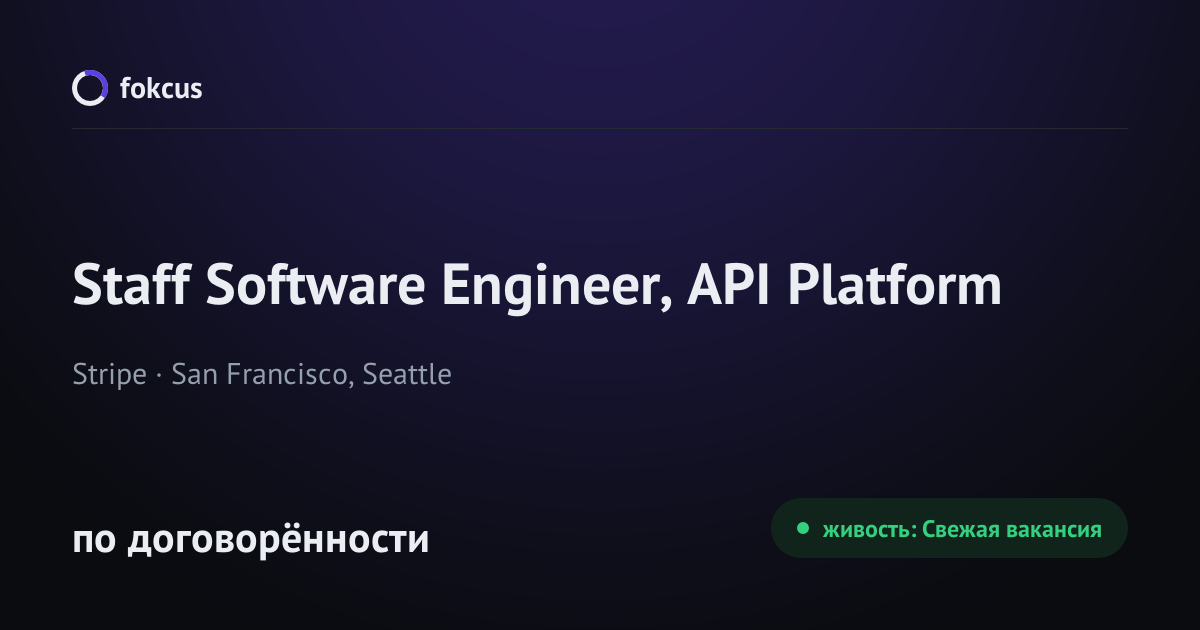Image resolution: width=1200 pixels, height=630 pixels.
Task: Click the Stripe · San Francisco, Seattle line
Action: point(262,375)
